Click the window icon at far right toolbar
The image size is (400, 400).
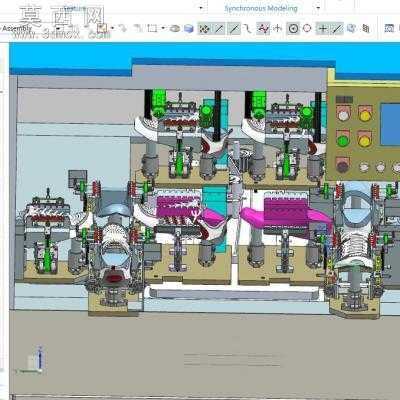pos(389,28)
